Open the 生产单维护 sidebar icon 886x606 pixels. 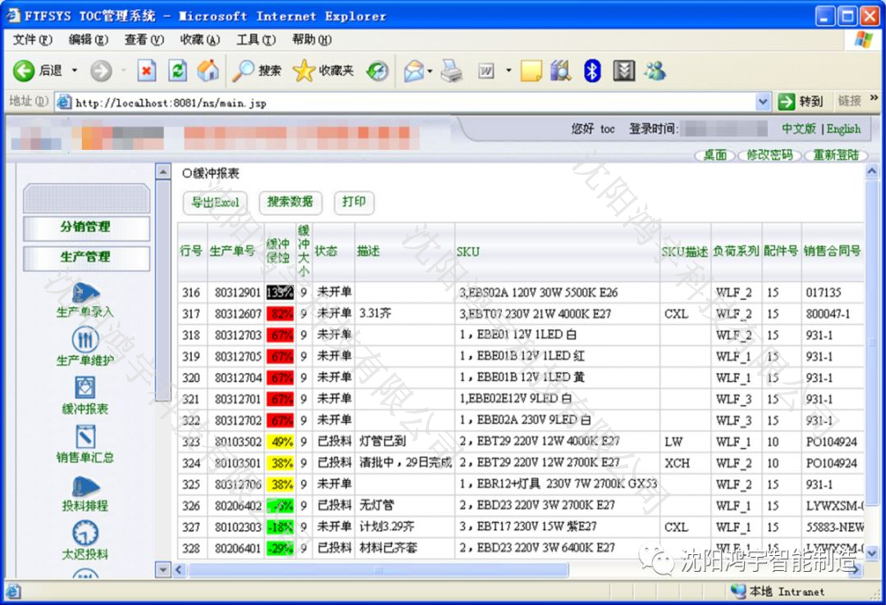tap(85, 341)
